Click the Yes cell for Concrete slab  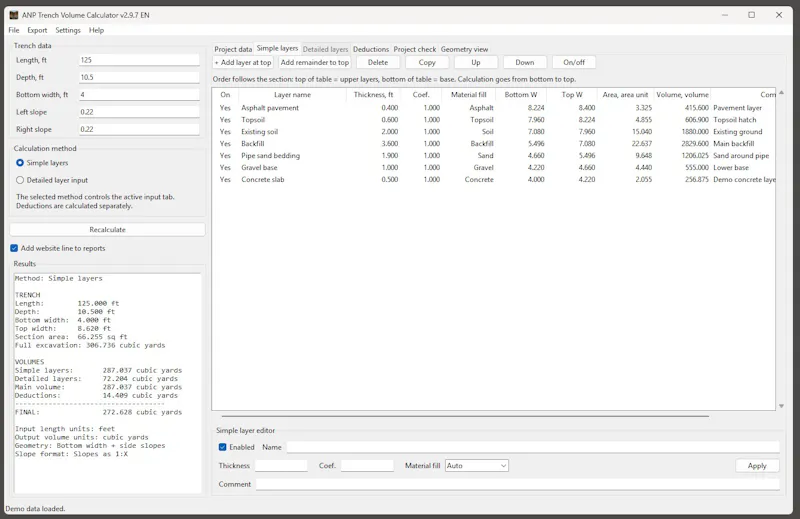click(225, 179)
